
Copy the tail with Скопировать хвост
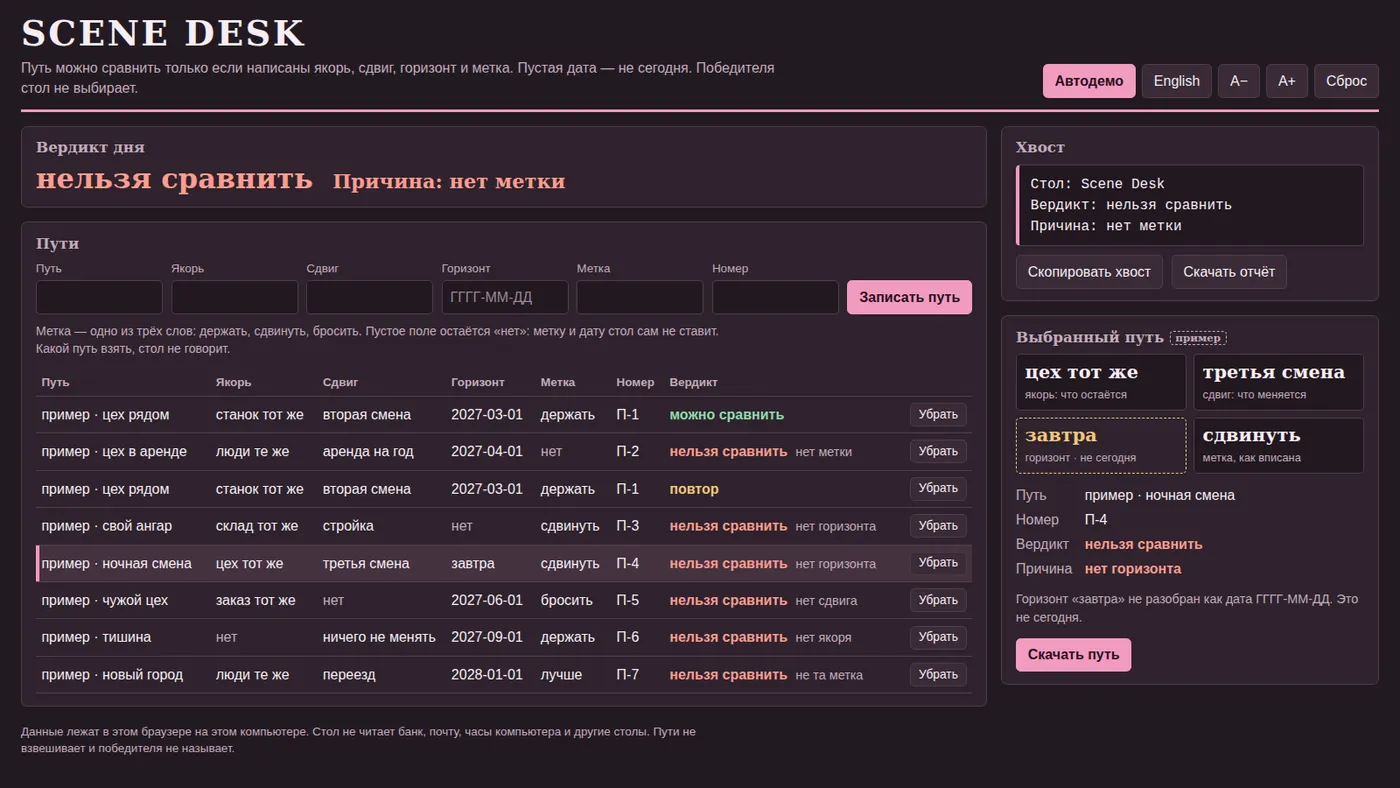[x=1089, y=272]
